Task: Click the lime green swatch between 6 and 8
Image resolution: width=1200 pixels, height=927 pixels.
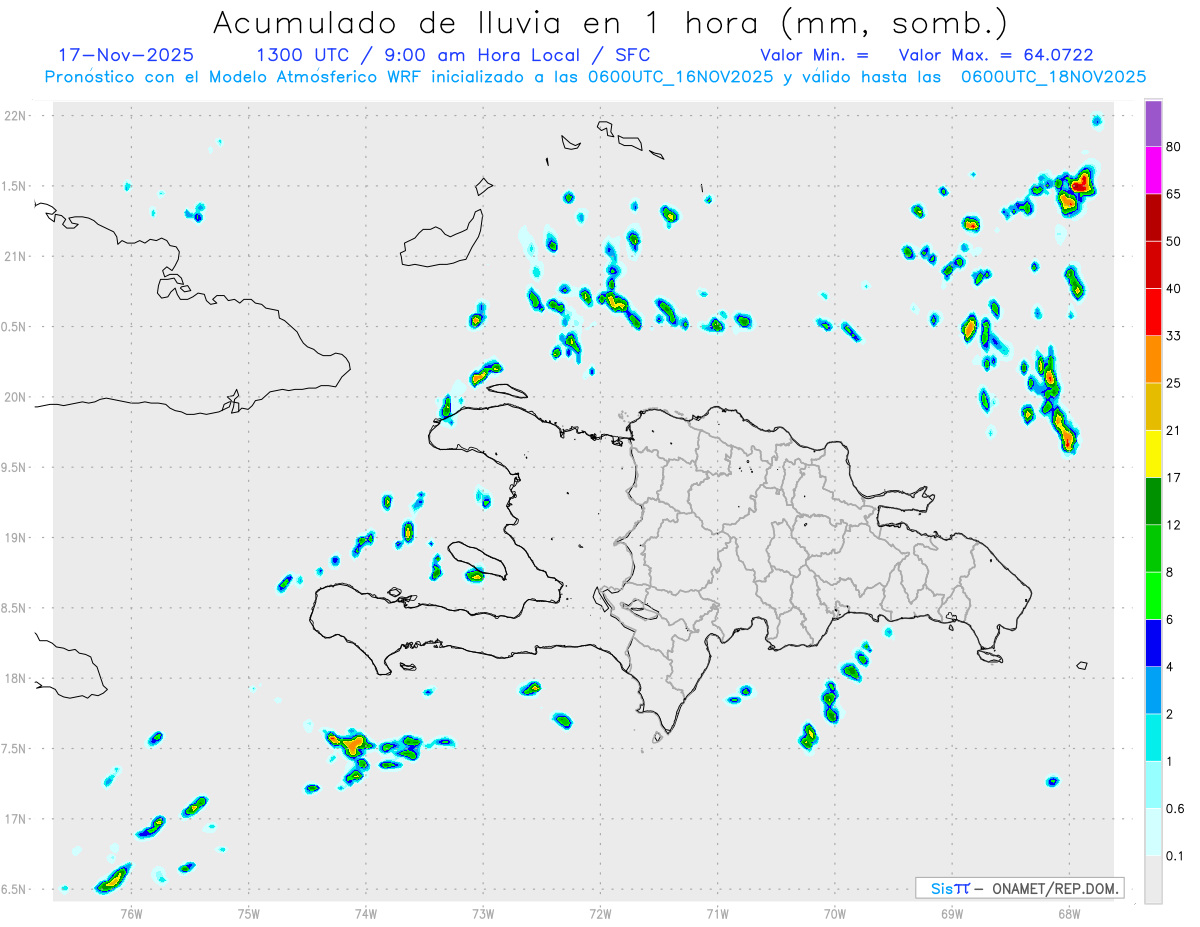Action: point(1153,595)
